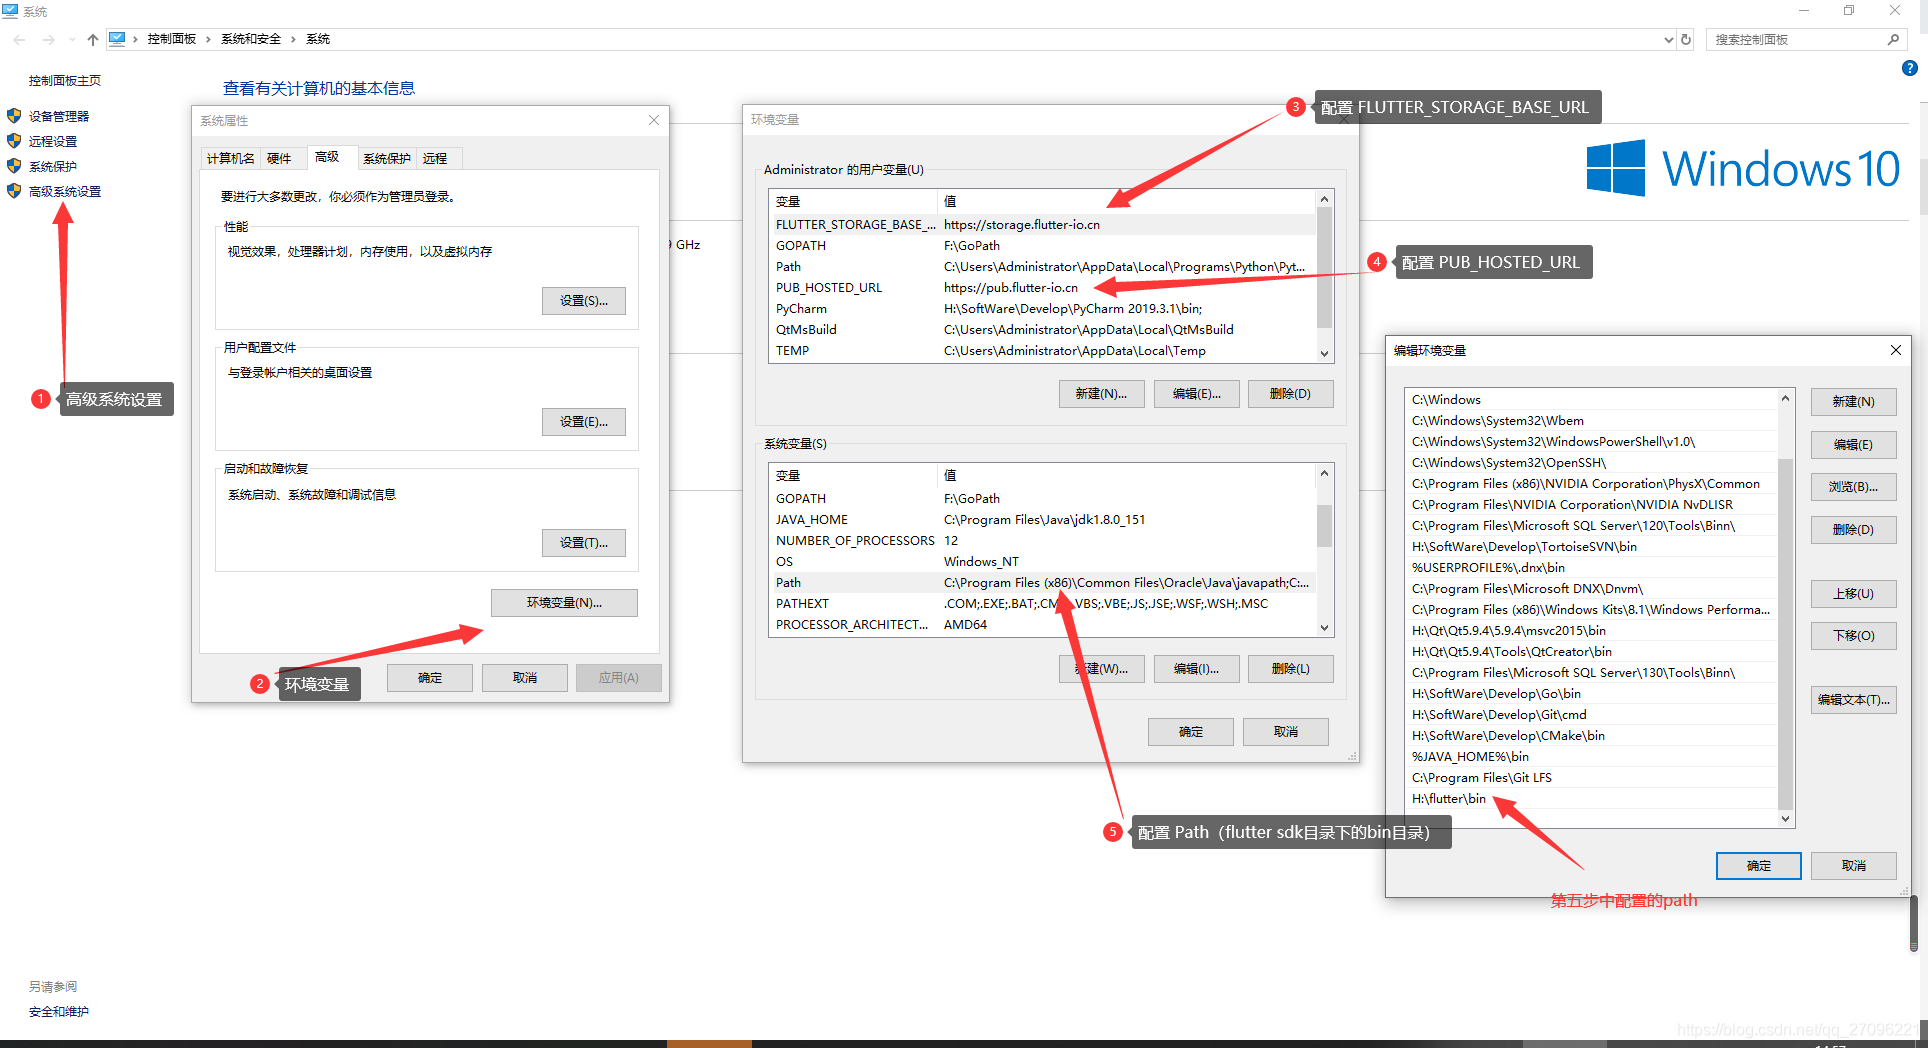Image resolution: width=1928 pixels, height=1048 pixels.
Task: Click 删除(L) for system variables
Action: coord(1290,668)
